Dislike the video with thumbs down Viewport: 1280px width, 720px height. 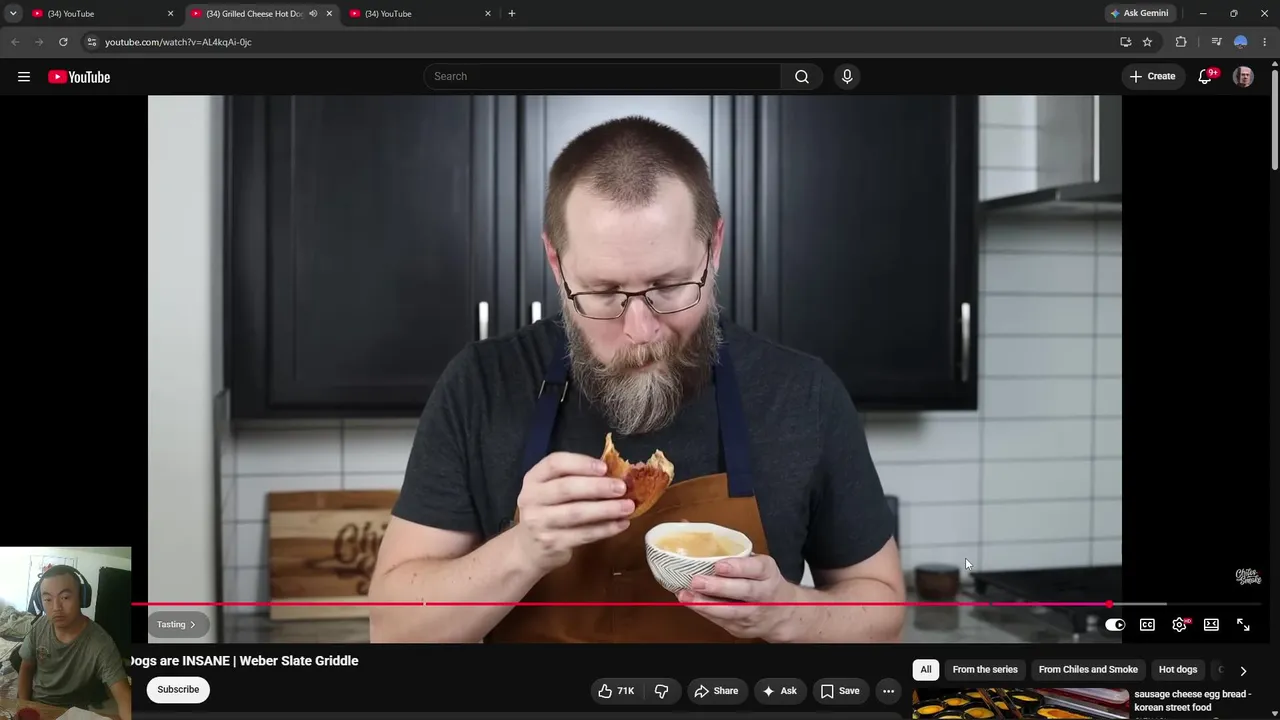(x=661, y=691)
